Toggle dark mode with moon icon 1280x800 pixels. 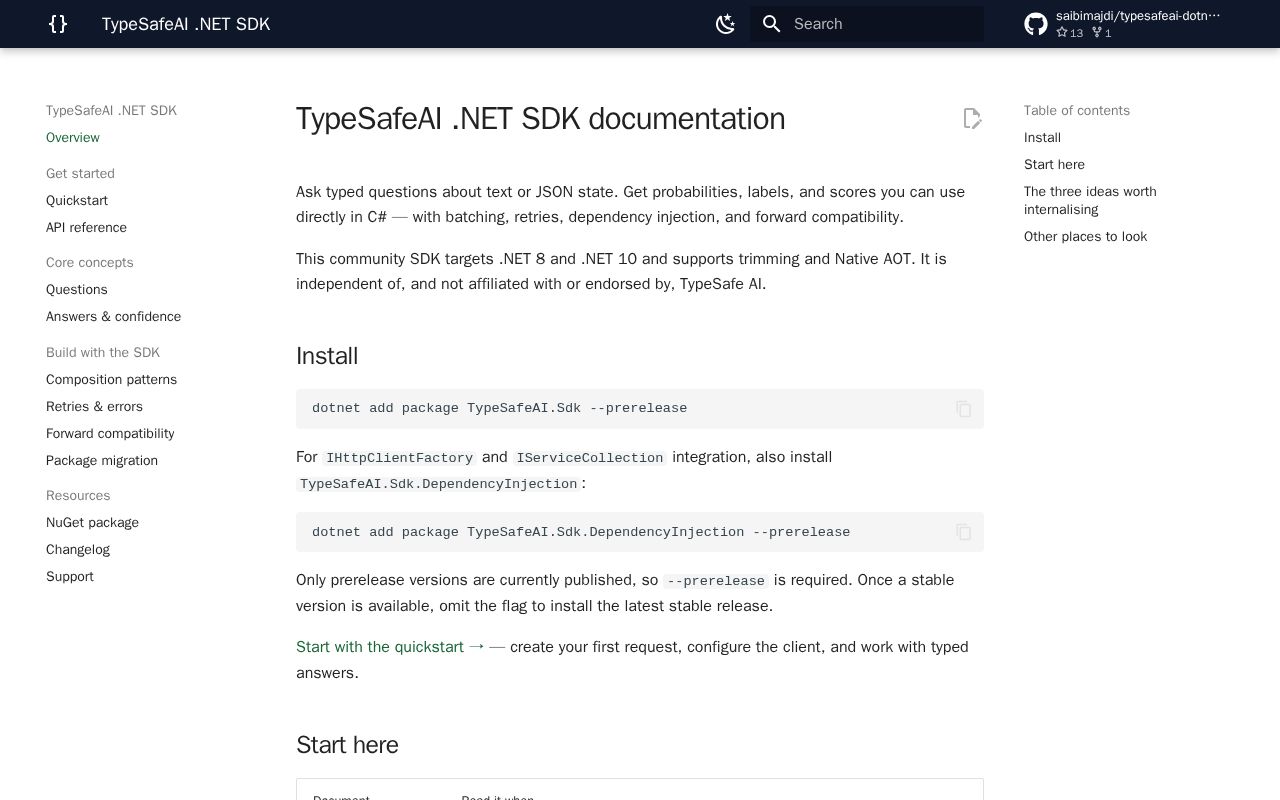click(726, 24)
